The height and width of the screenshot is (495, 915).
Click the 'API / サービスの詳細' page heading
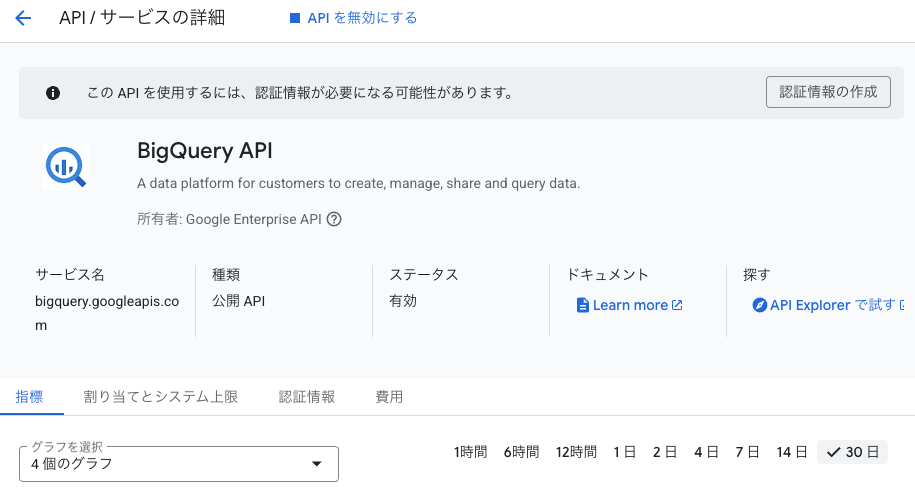[142, 18]
